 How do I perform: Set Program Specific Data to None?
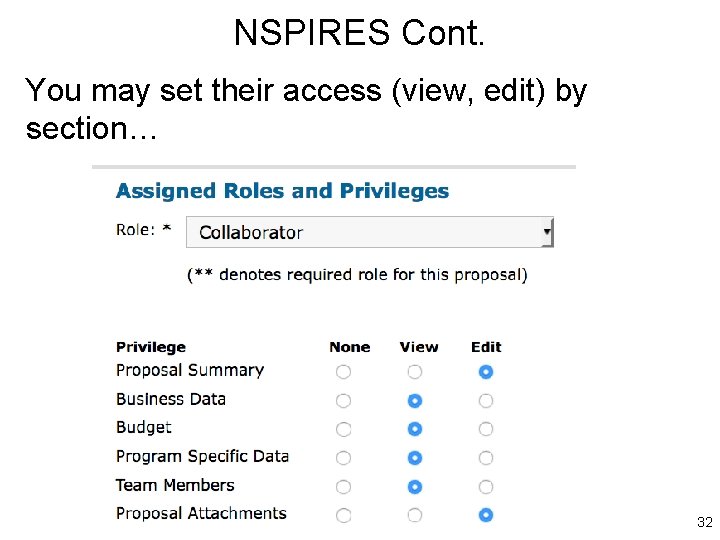pos(344,458)
